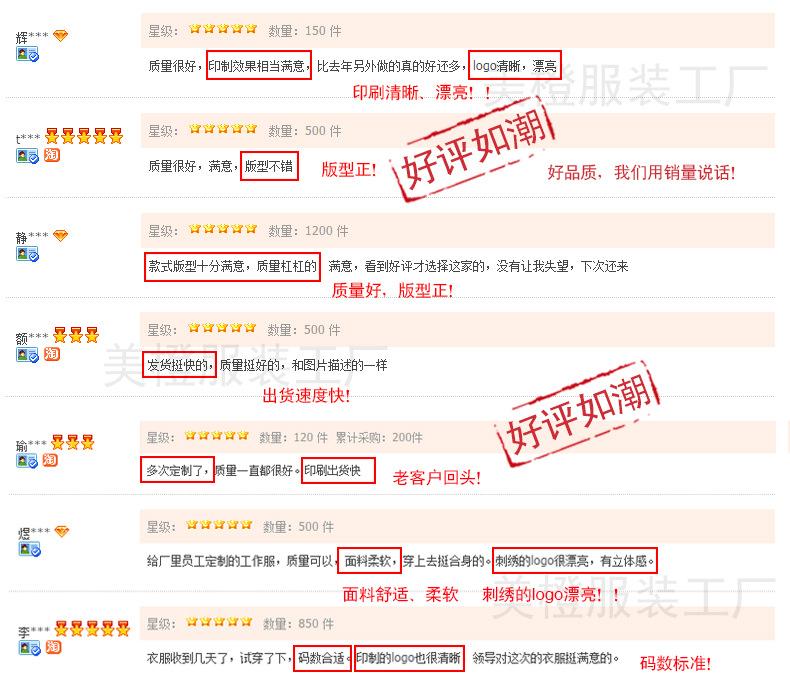Click the username 瑜***
790x685 pixels.
pos(31,445)
